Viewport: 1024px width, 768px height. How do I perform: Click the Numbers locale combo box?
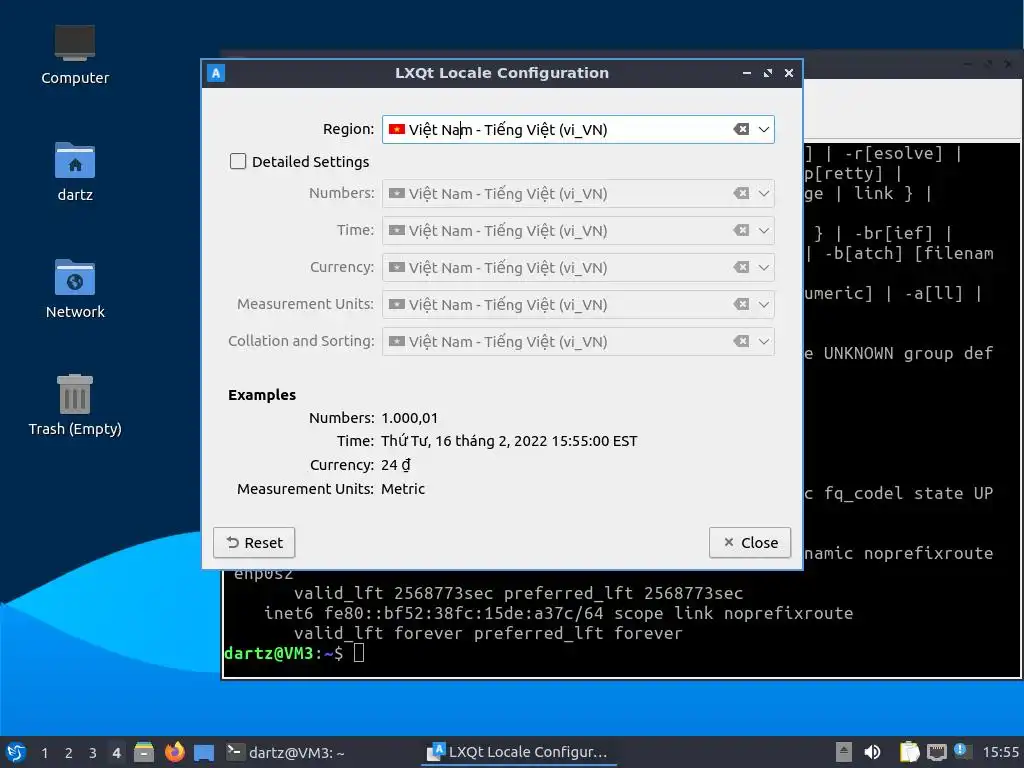click(578, 193)
